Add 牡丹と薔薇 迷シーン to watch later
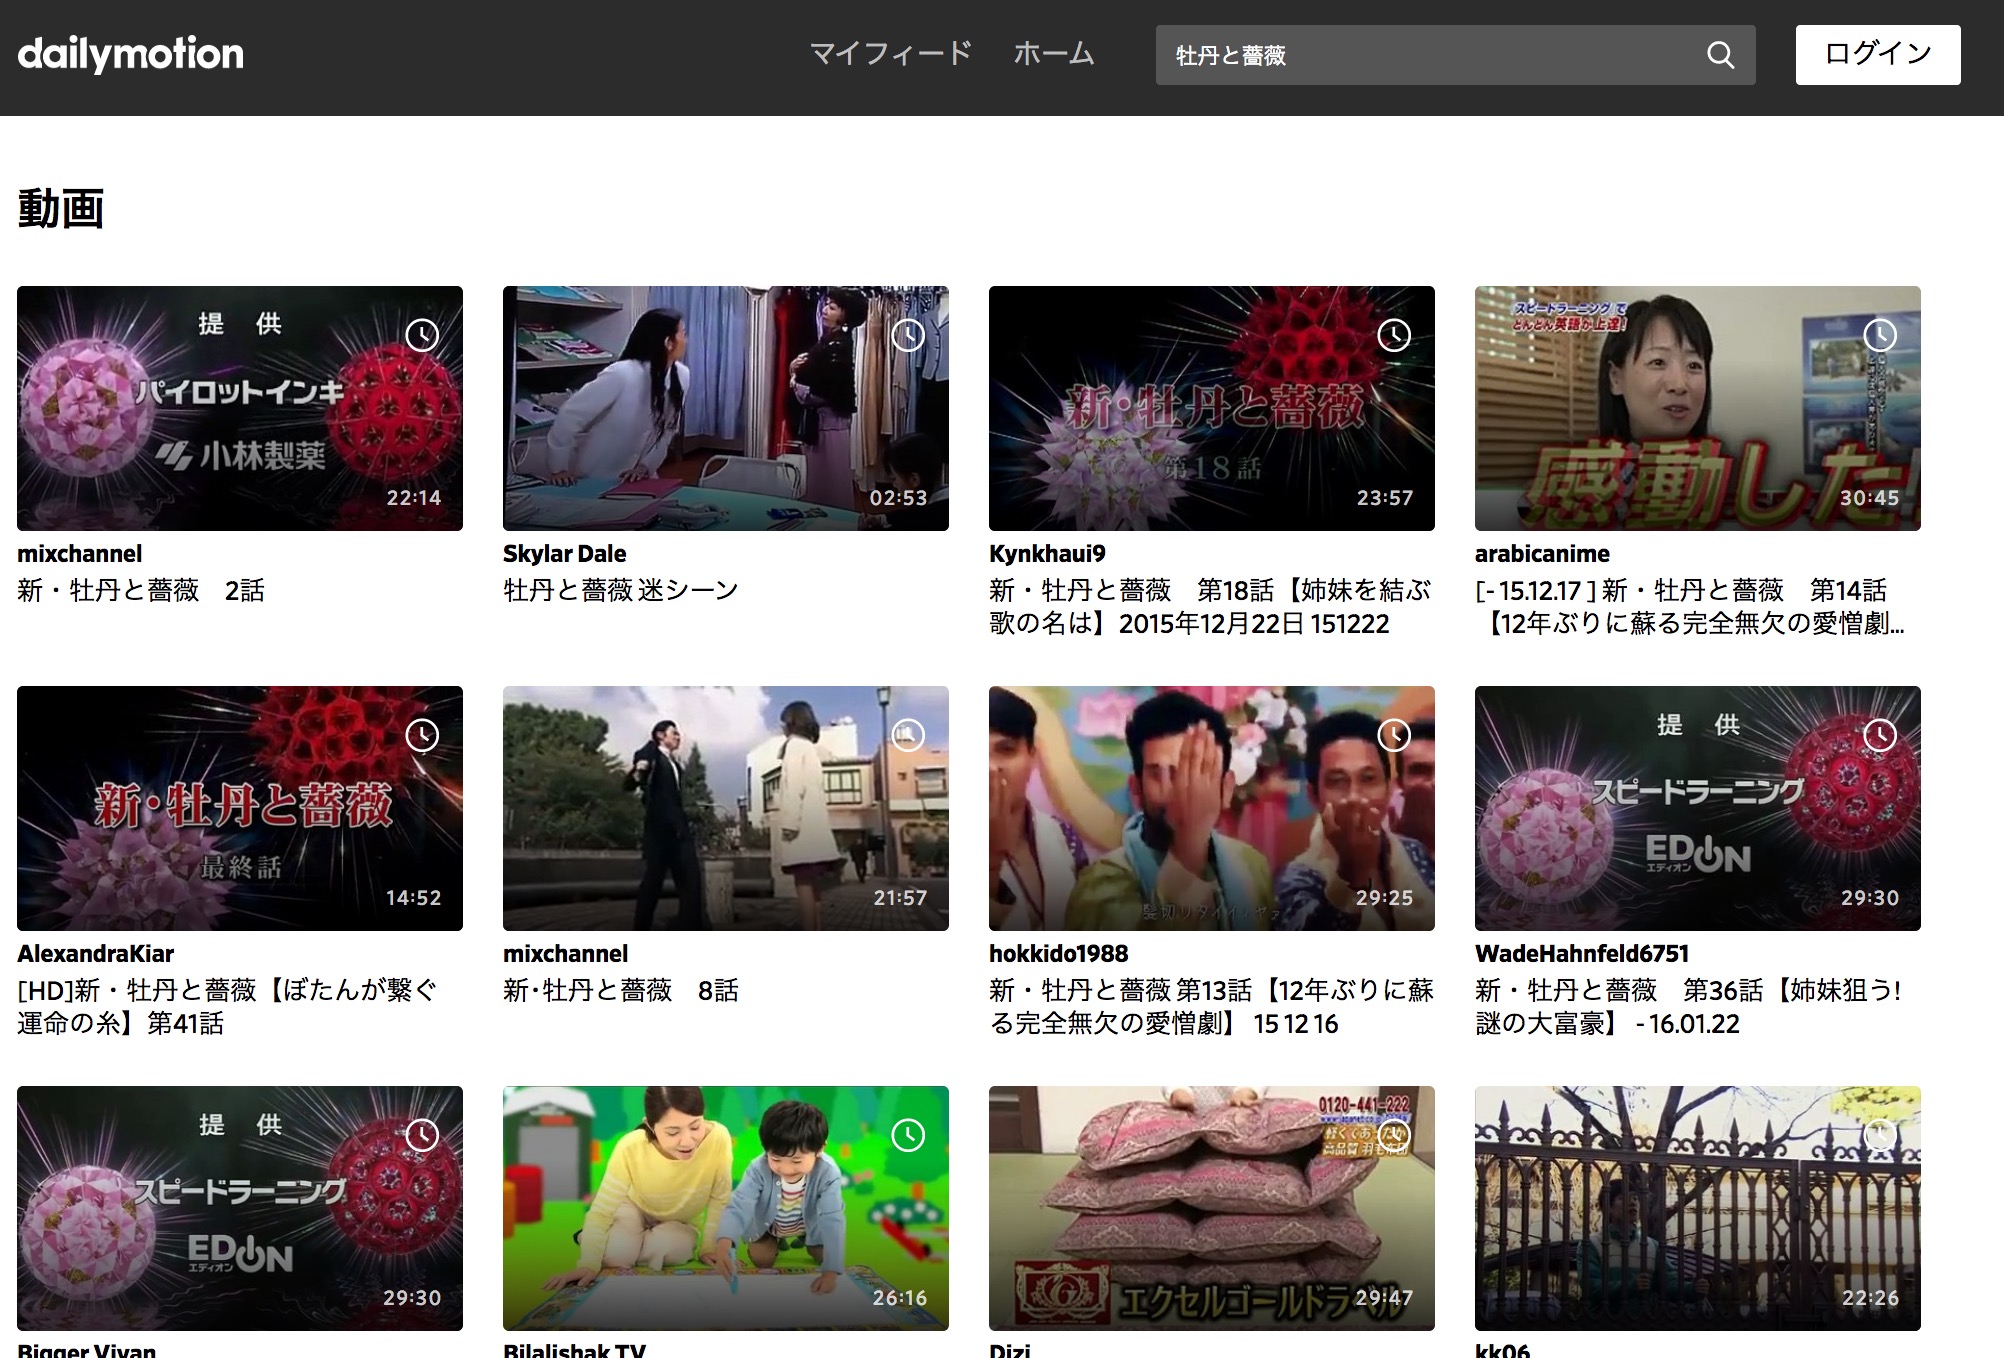The width and height of the screenshot is (2004, 1358). [x=908, y=335]
